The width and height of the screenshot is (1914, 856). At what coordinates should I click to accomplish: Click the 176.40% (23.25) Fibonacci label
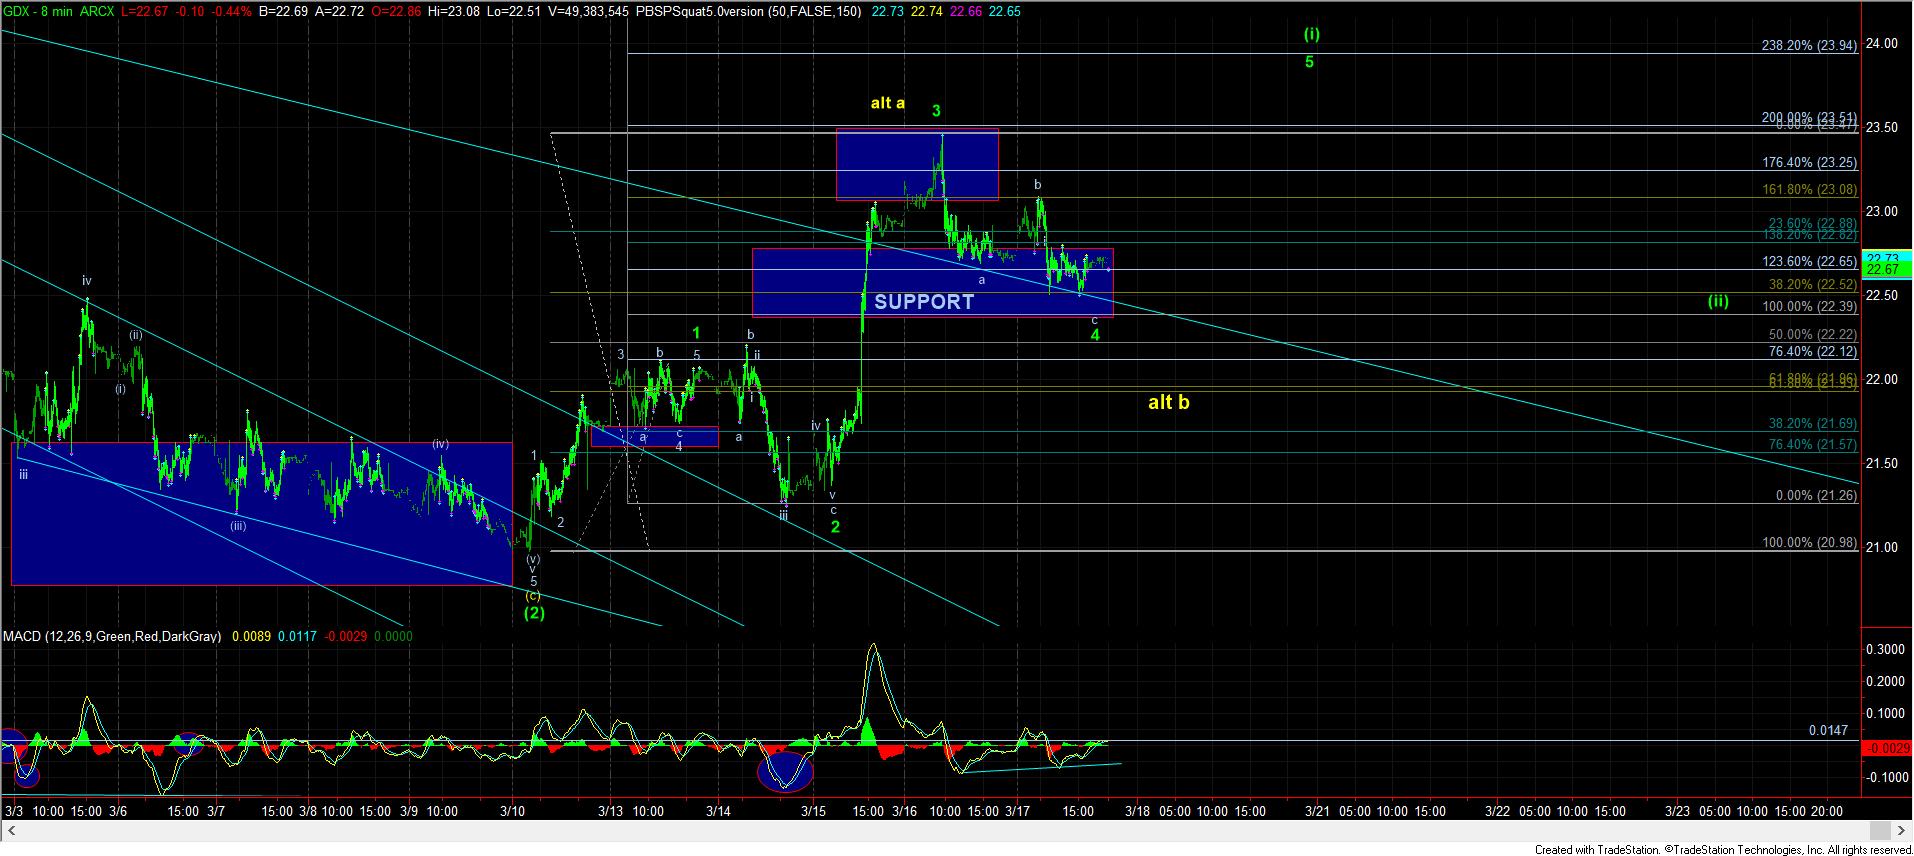[1809, 162]
